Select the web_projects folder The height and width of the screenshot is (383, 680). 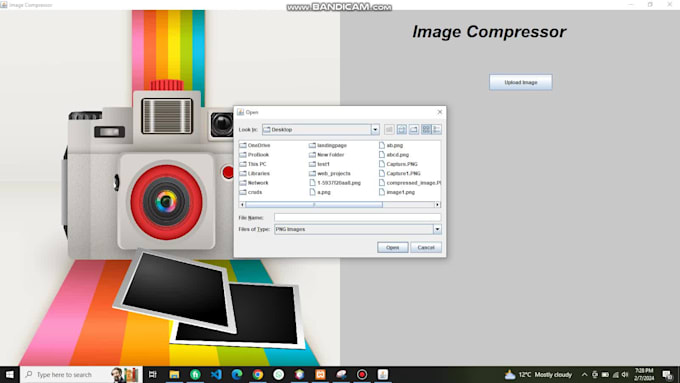[x=330, y=173]
